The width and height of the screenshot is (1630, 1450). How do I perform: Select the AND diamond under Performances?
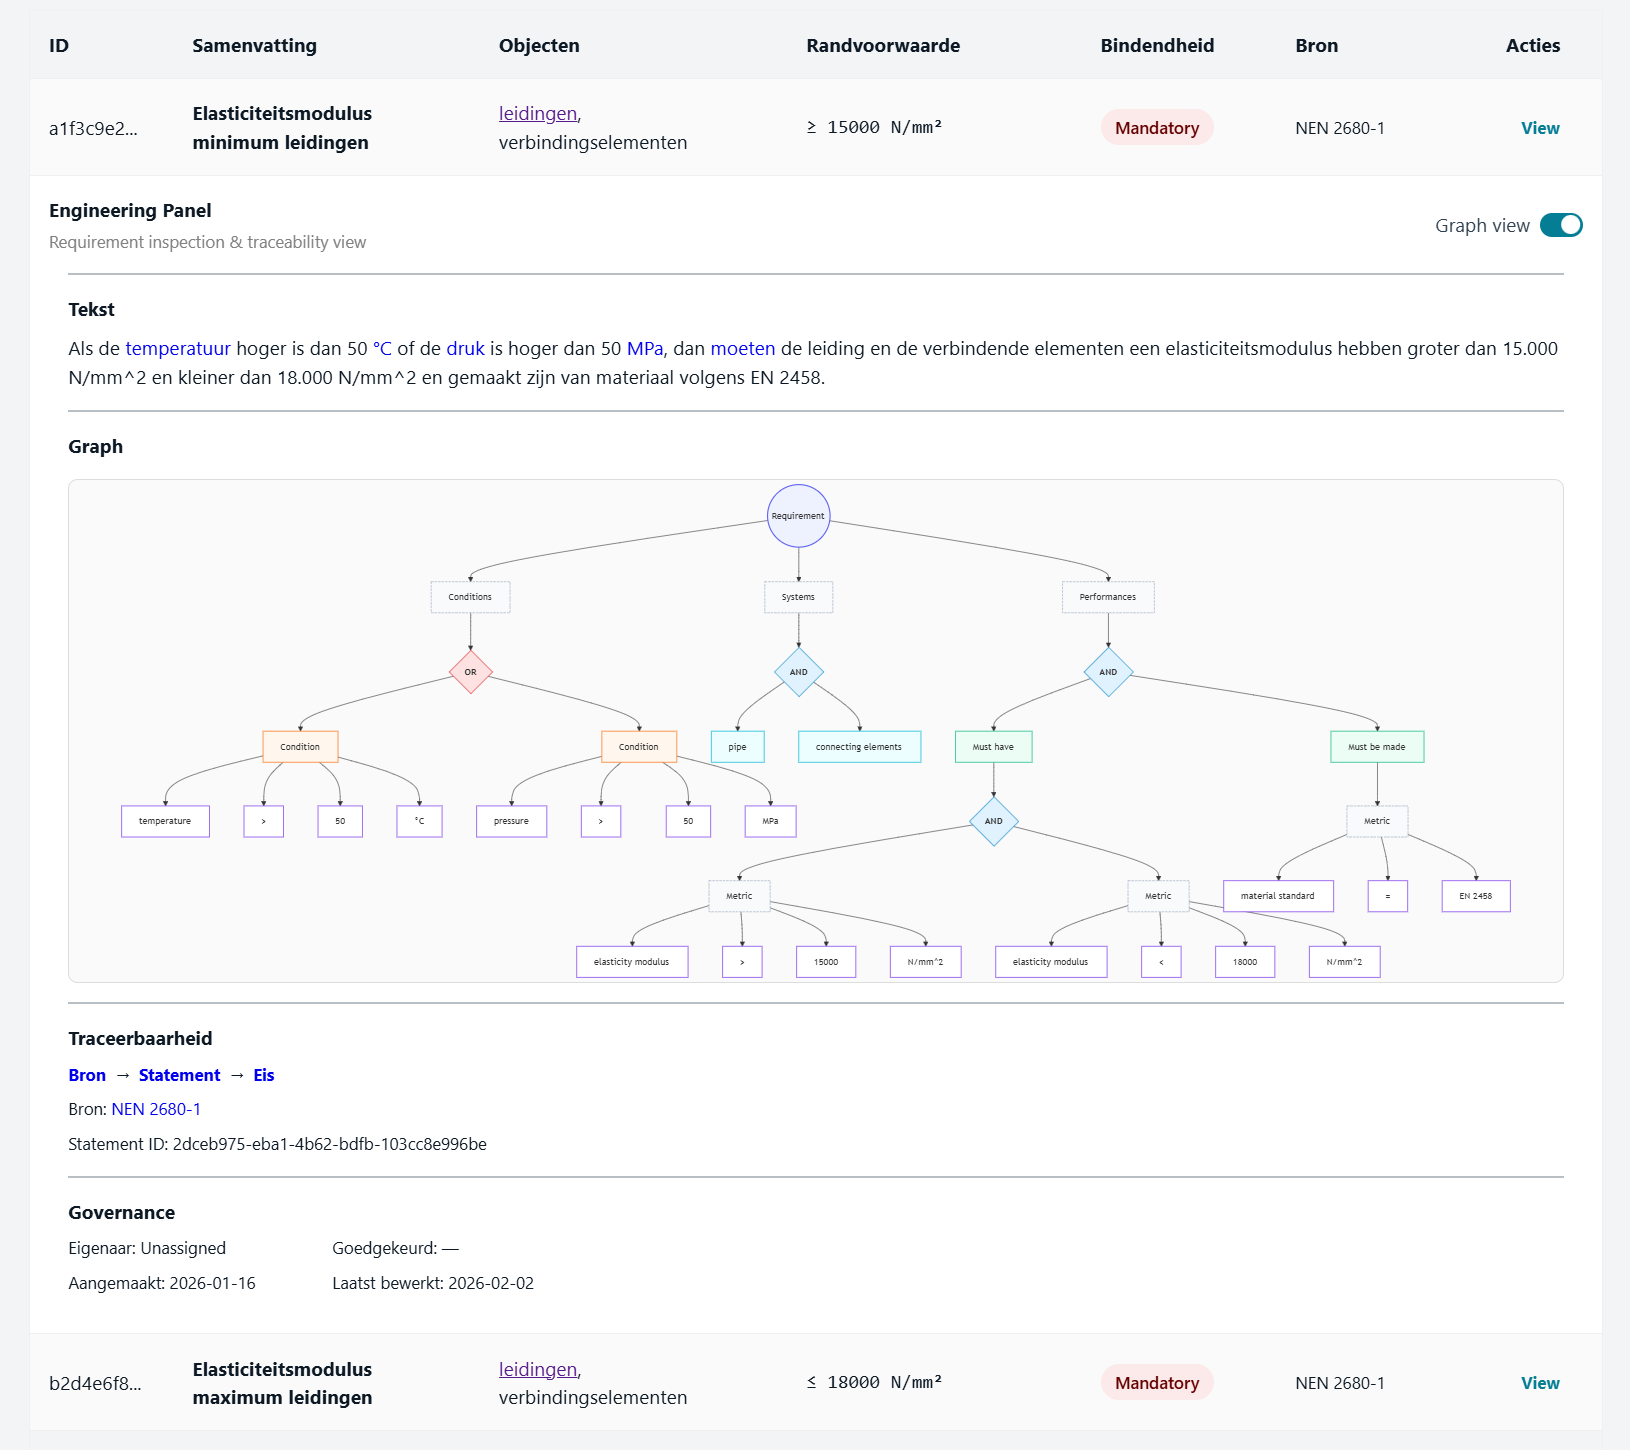click(x=1108, y=672)
